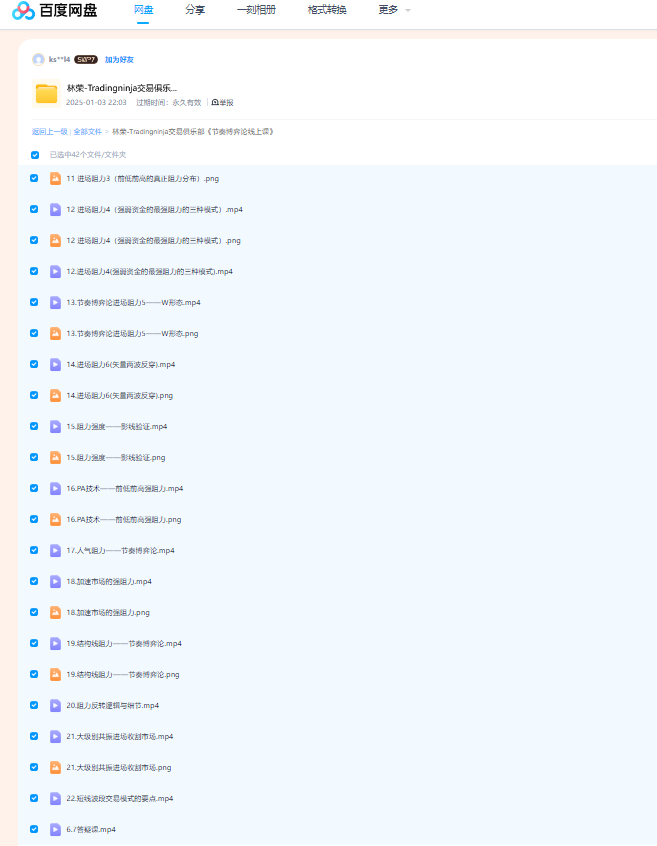Open file name 17.人气阻力——节奏博弈论.mp4

pos(121,551)
